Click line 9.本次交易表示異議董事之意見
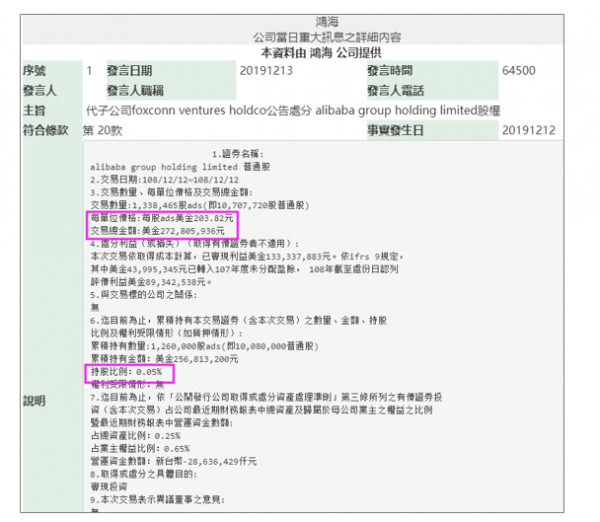600x522 pixels. click(x=157, y=500)
